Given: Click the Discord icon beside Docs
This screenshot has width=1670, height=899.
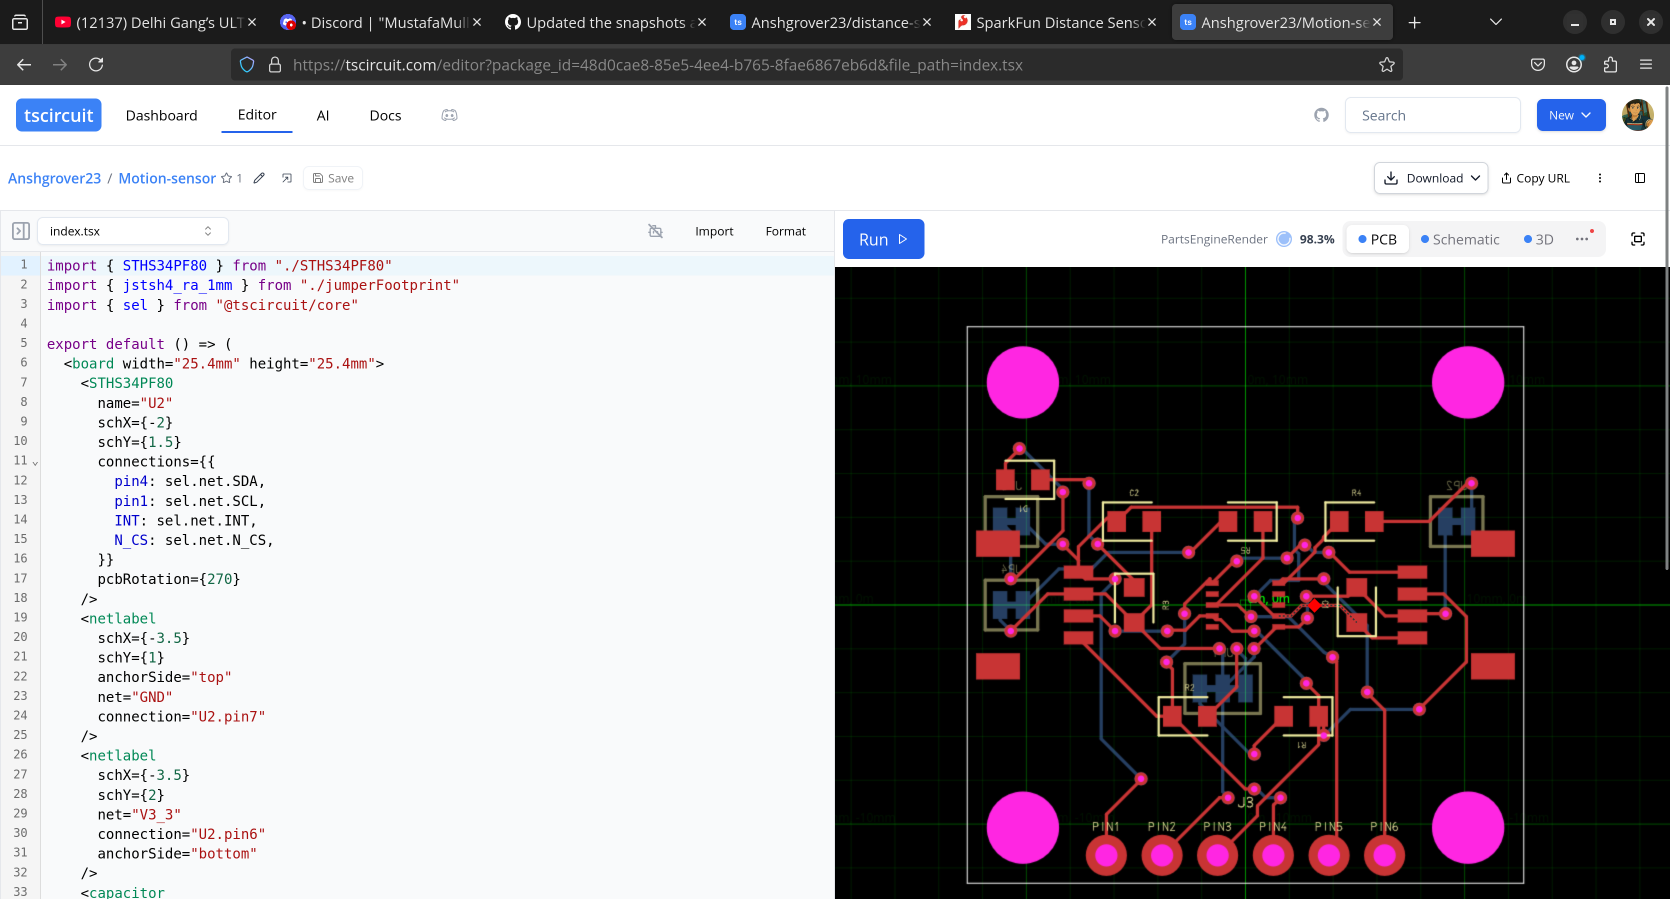Looking at the screenshot, I should (x=449, y=115).
